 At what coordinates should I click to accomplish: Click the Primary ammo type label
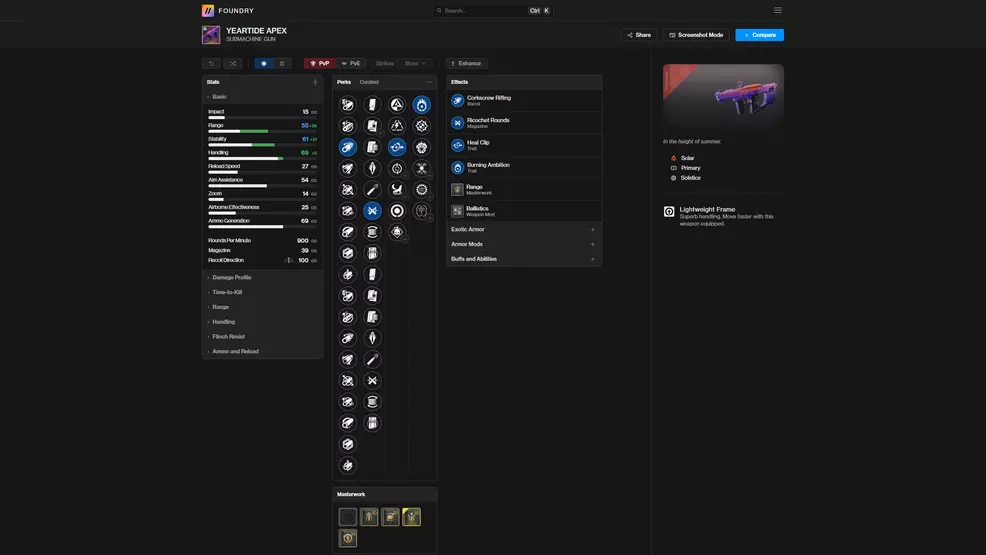tap(690, 168)
